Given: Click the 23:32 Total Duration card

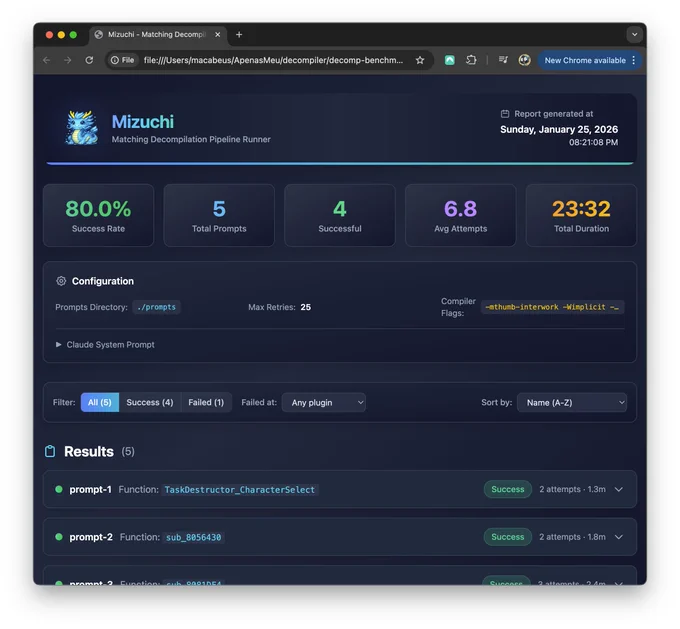Looking at the screenshot, I should [x=581, y=216].
